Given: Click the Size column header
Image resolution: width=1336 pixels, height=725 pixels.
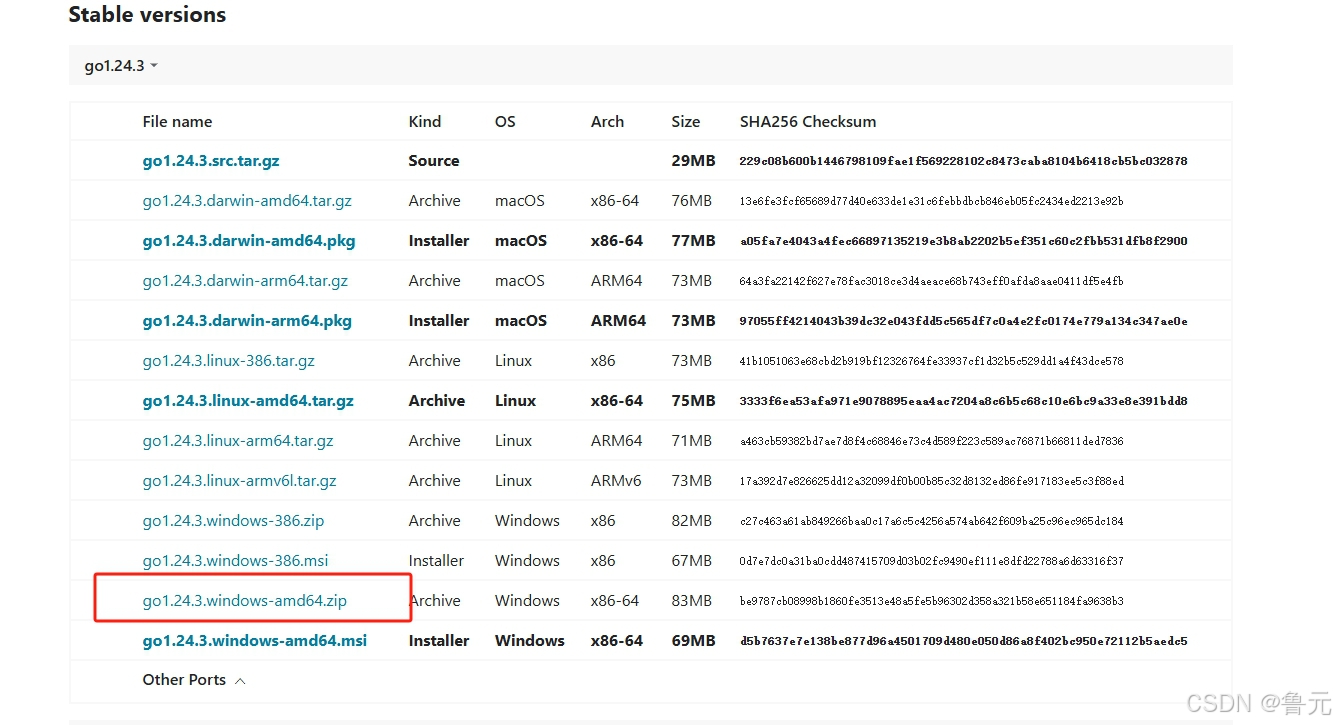Looking at the screenshot, I should pyautogui.click(x=686, y=121).
